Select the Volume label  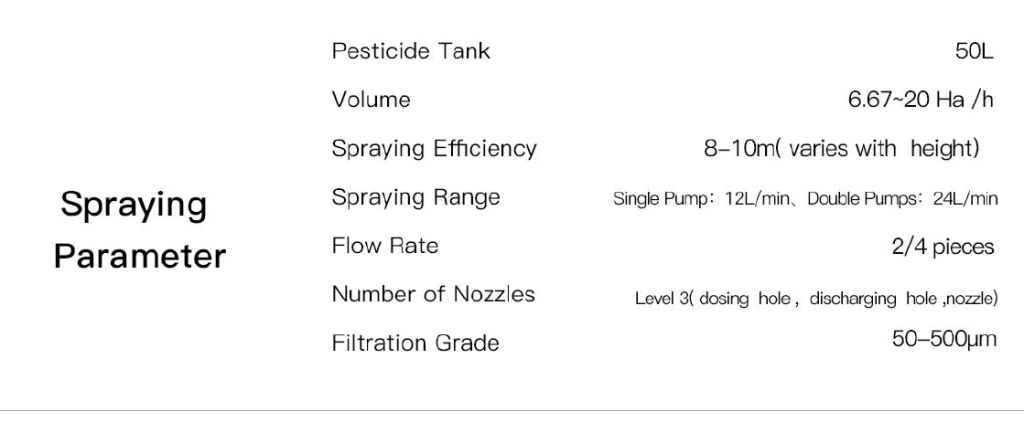click(x=371, y=100)
